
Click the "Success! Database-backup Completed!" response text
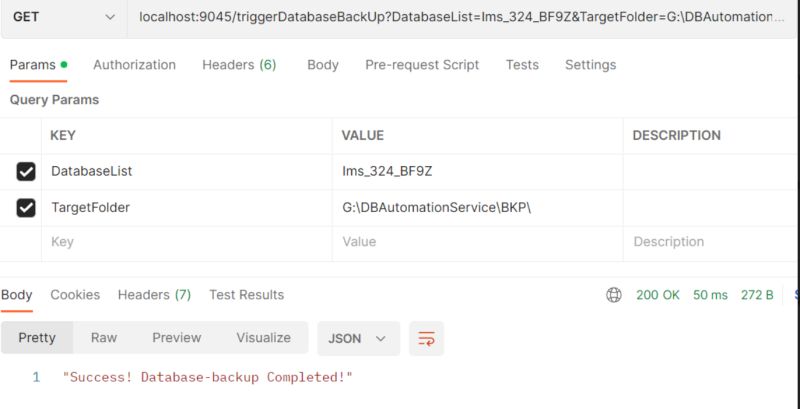(x=208, y=378)
